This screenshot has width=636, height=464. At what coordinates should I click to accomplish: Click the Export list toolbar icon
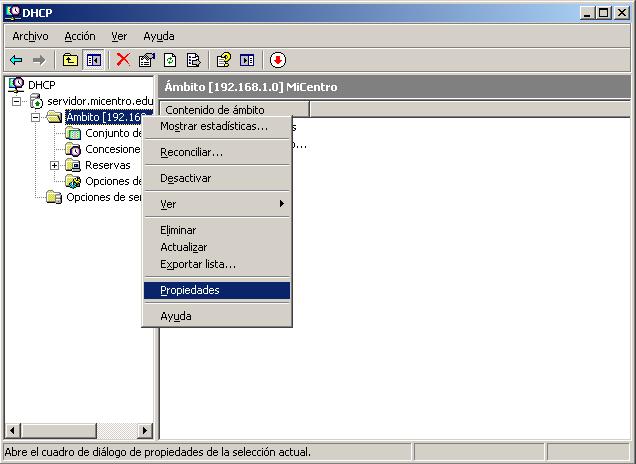193,60
